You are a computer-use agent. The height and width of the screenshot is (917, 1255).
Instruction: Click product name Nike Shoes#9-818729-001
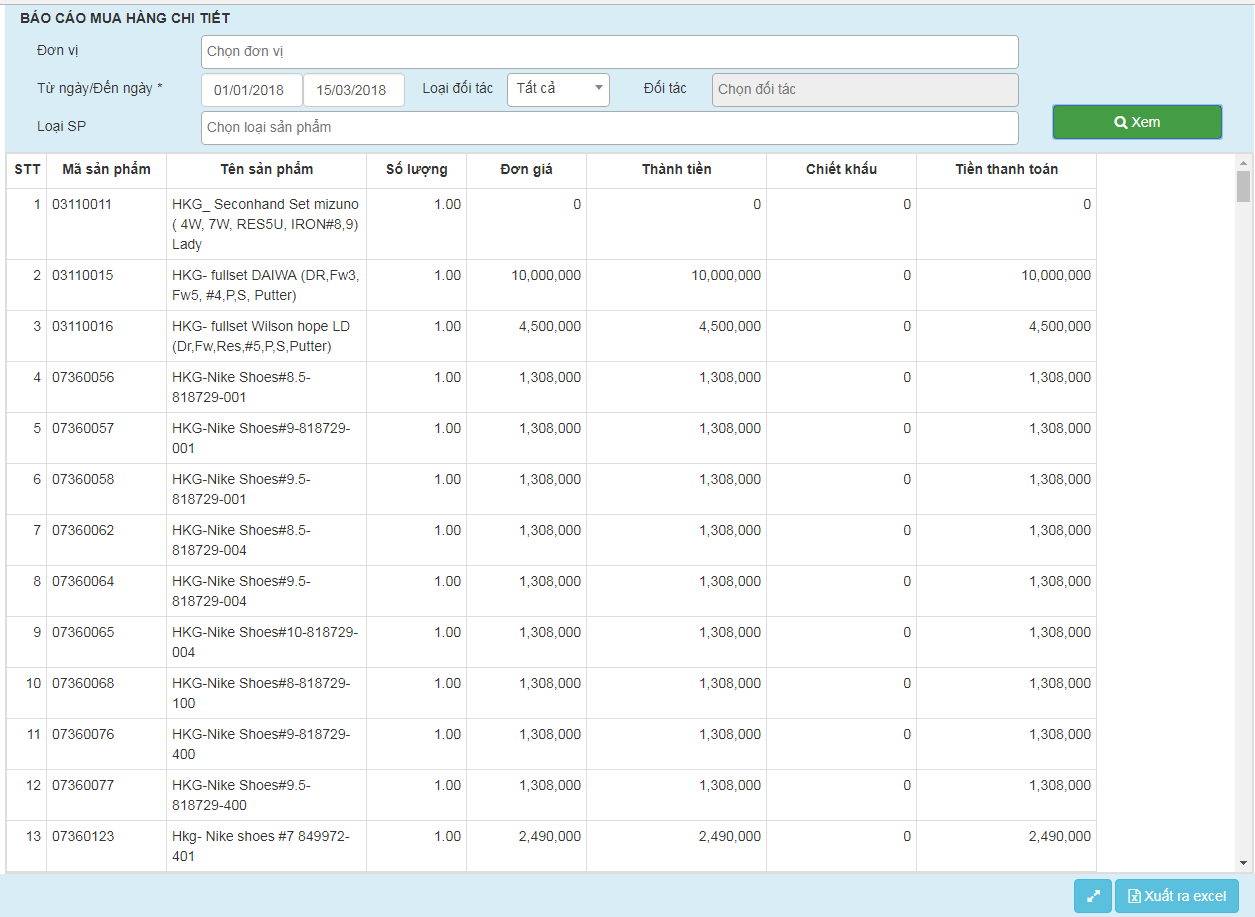(261, 438)
